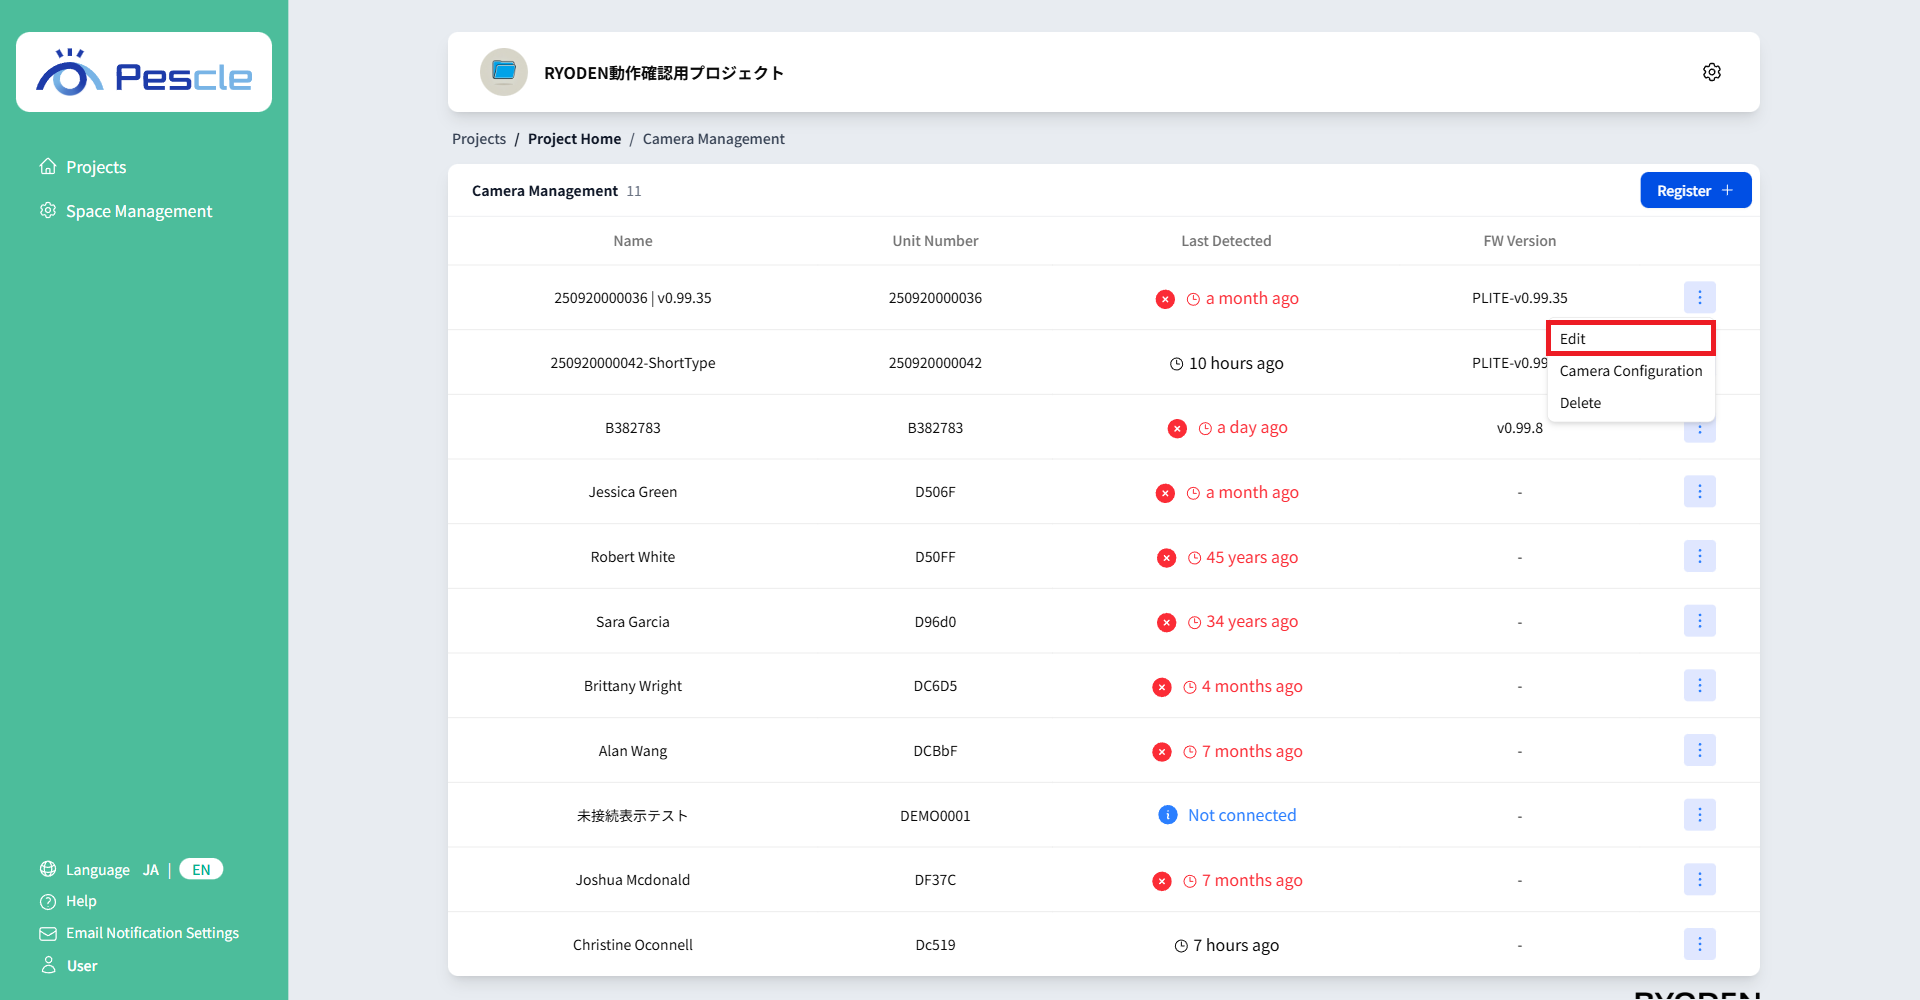Click info icon beside Not connected

1167,815
